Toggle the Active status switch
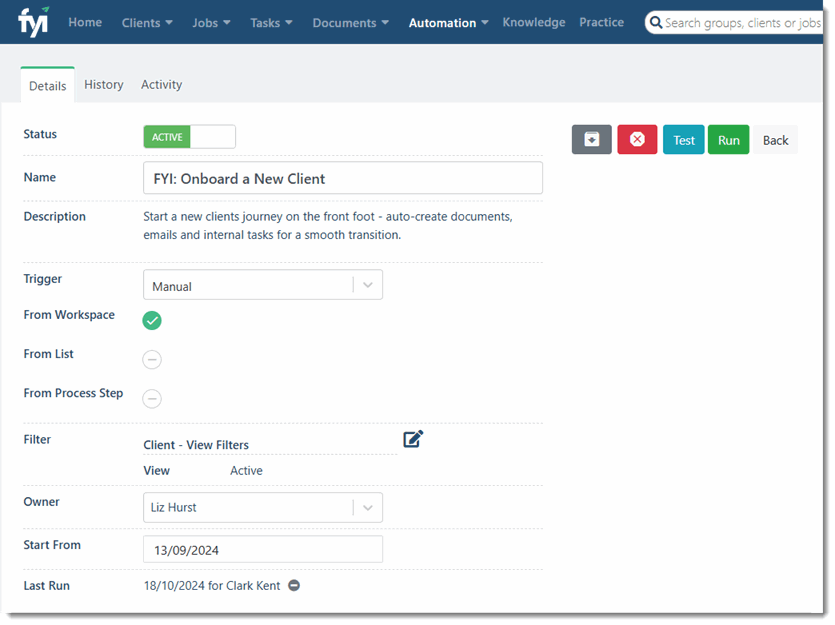The height and width of the screenshot is (625, 835). pos(189,137)
